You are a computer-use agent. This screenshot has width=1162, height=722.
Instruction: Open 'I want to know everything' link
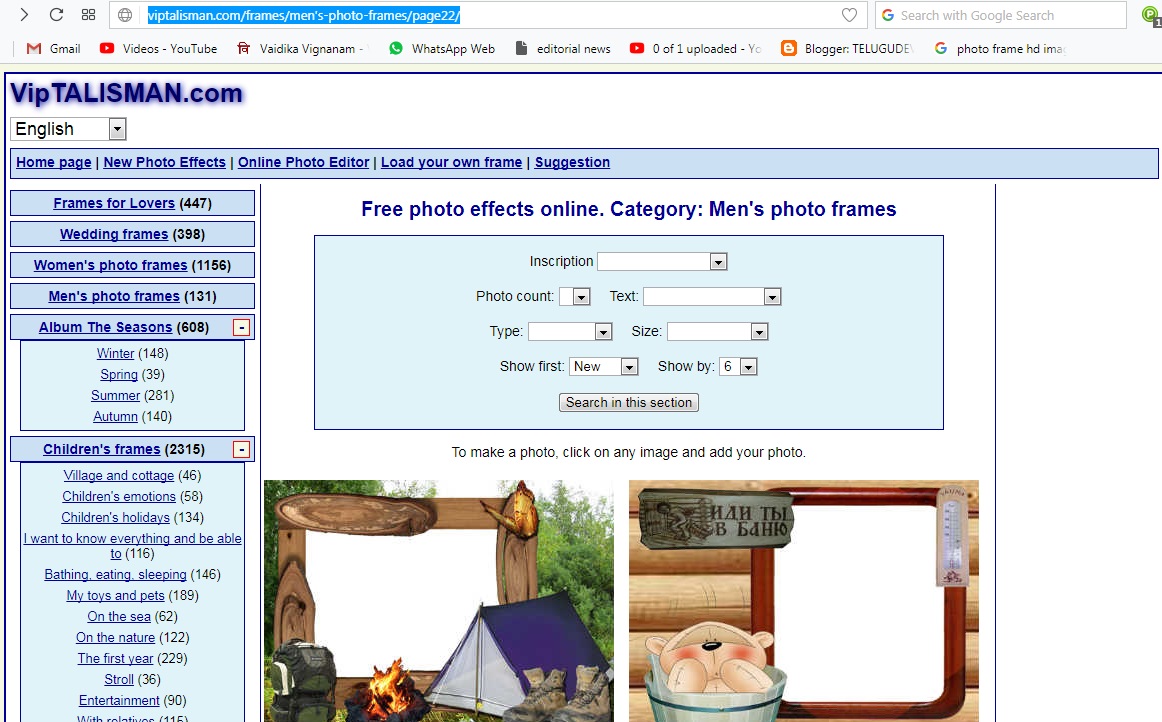pos(133,546)
